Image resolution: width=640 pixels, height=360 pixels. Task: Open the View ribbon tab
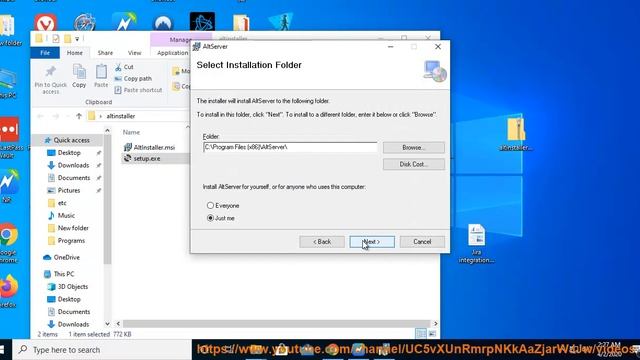[x=134, y=53]
